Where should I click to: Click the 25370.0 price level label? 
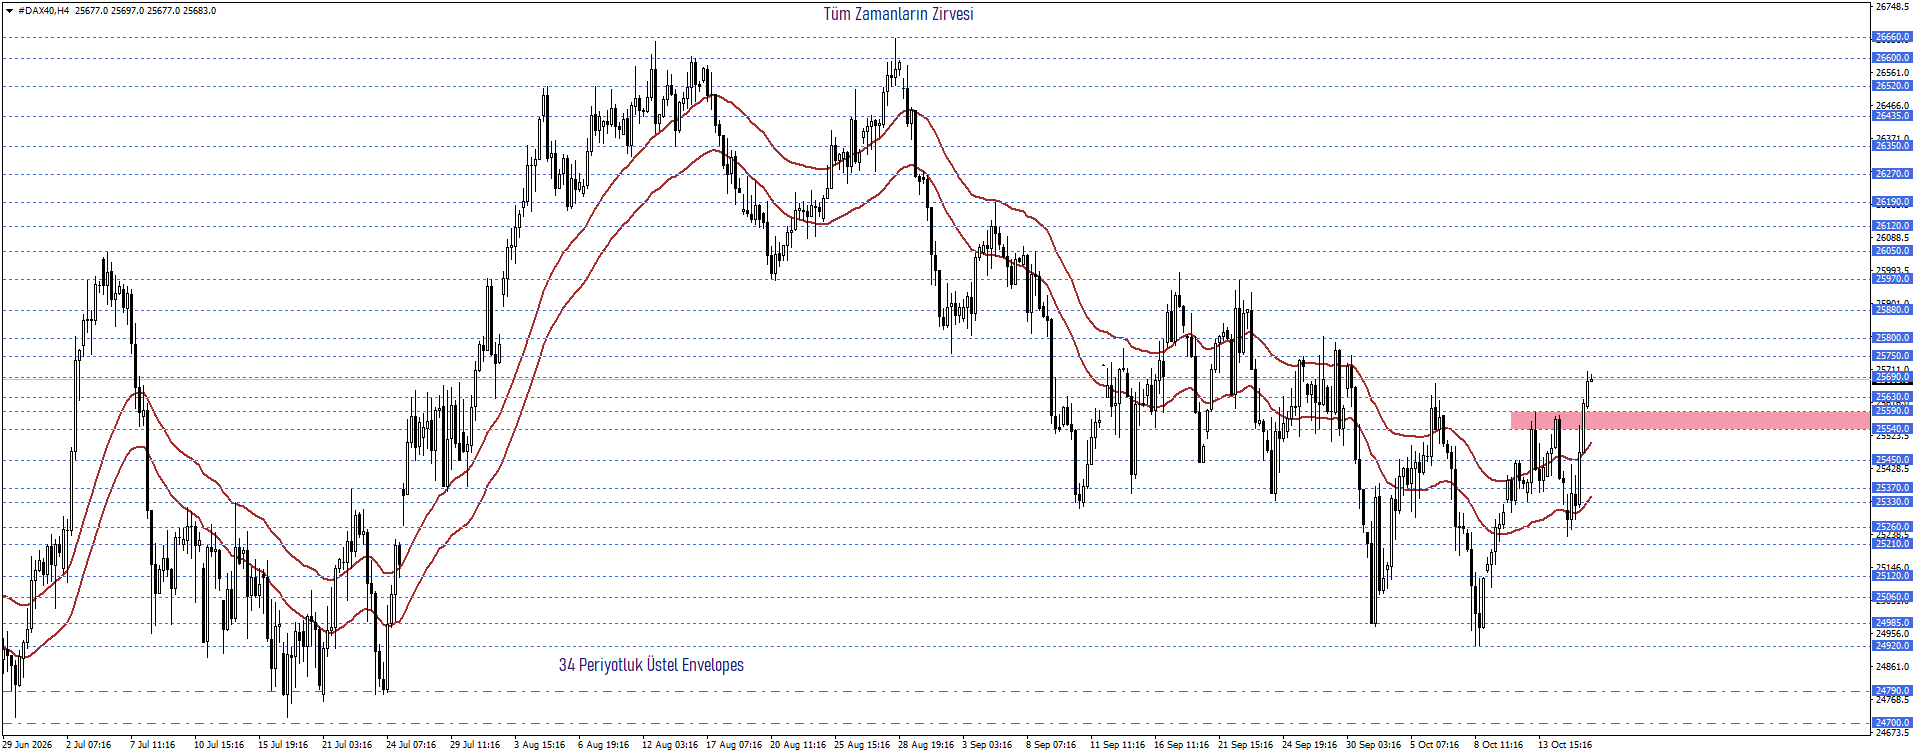point(1892,488)
